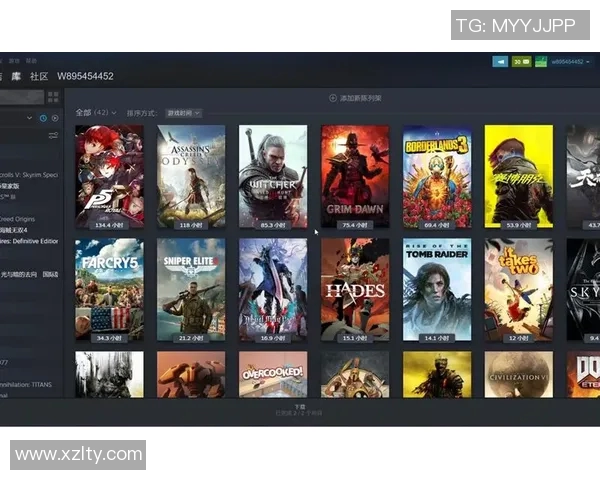Click the blue announcements megaphone icon

pos(501,61)
